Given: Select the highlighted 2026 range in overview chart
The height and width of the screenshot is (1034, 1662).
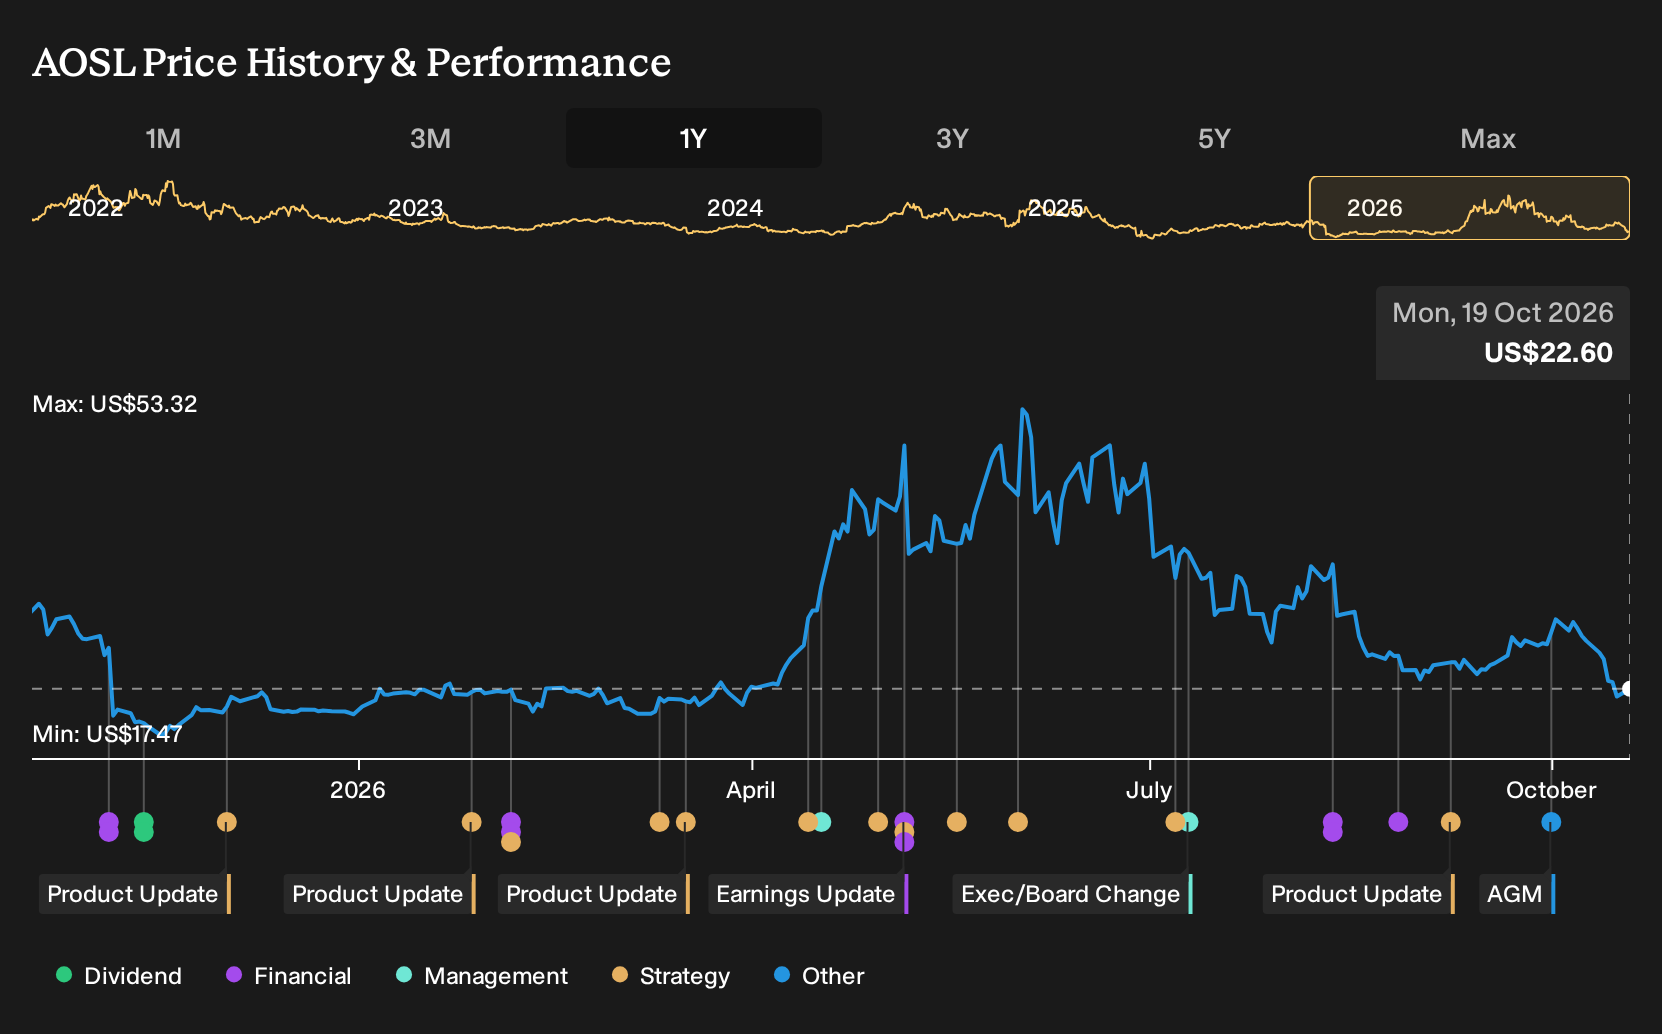Looking at the screenshot, I should click(1470, 208).
